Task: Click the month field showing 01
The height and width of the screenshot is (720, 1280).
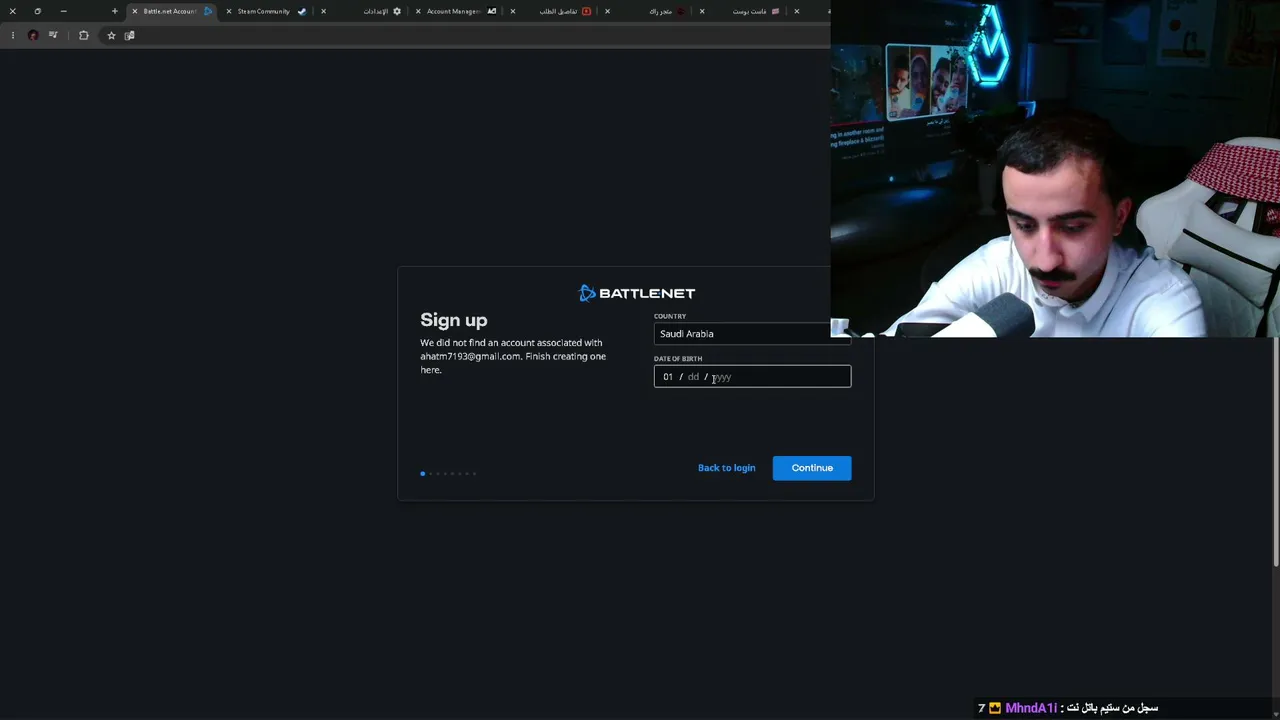Action: pos(668,377)
